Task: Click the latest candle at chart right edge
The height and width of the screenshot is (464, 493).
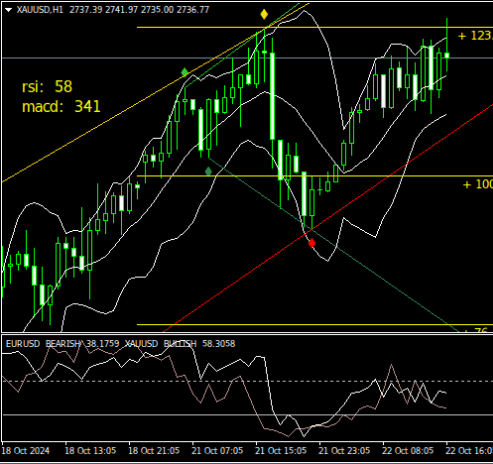Action: (x=447, y=55)
